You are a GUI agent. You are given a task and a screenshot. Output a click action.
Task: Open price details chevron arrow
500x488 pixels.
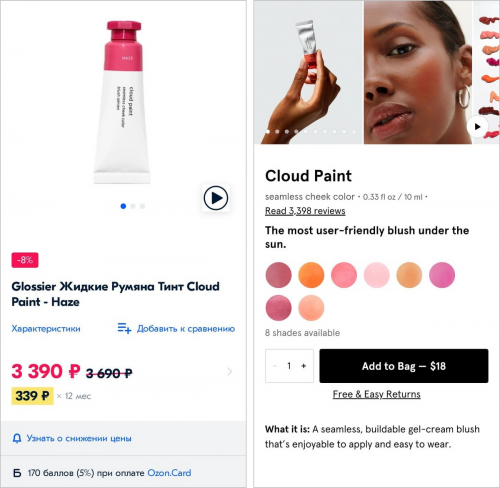click(x=230, y=371)
